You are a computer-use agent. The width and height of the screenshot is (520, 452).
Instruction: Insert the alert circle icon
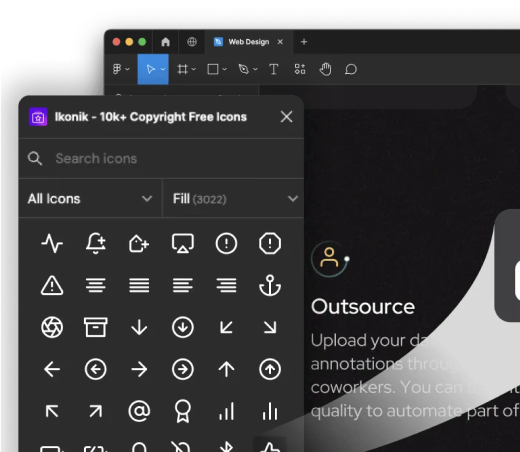[226, 244]
